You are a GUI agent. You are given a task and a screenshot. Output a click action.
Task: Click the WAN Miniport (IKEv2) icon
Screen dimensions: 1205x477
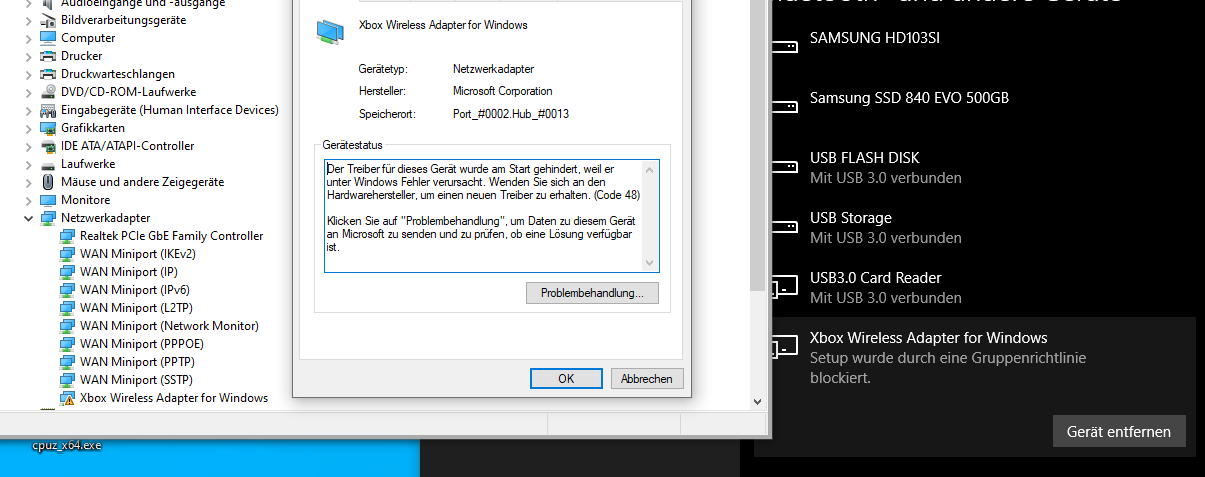tap(67, 254)
